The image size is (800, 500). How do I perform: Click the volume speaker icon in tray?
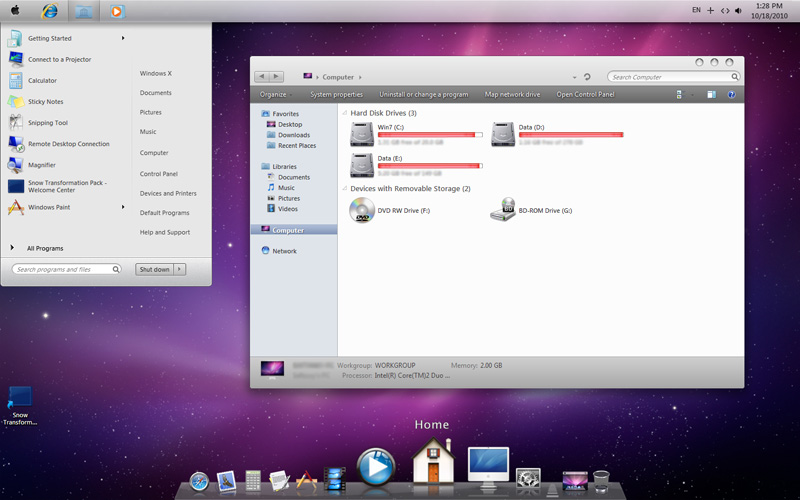click(738, 10)
